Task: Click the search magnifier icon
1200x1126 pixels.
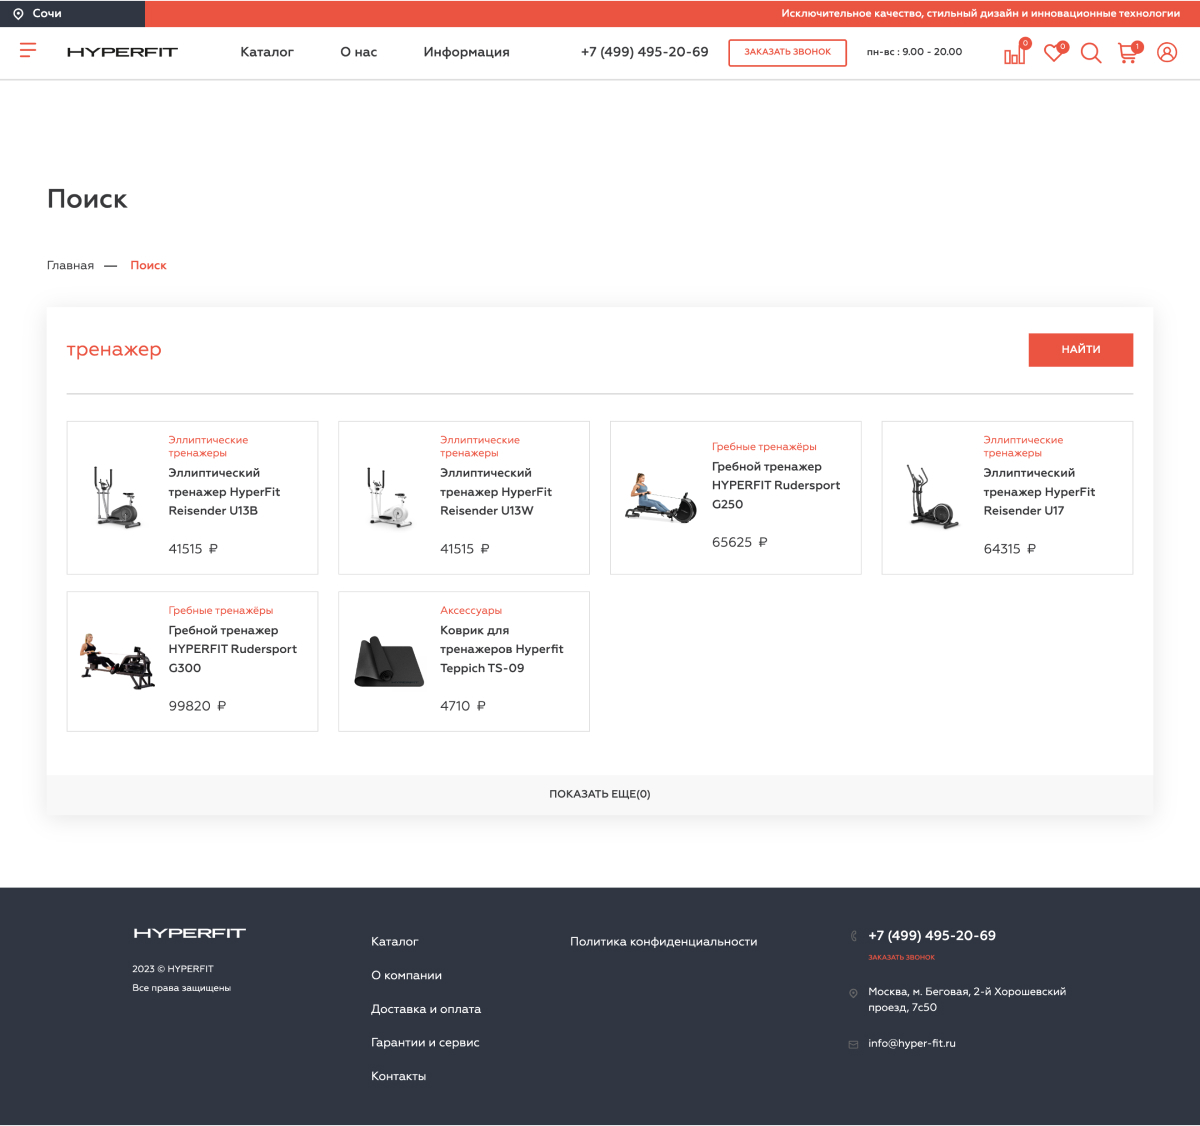Action: click(1091, 53)
